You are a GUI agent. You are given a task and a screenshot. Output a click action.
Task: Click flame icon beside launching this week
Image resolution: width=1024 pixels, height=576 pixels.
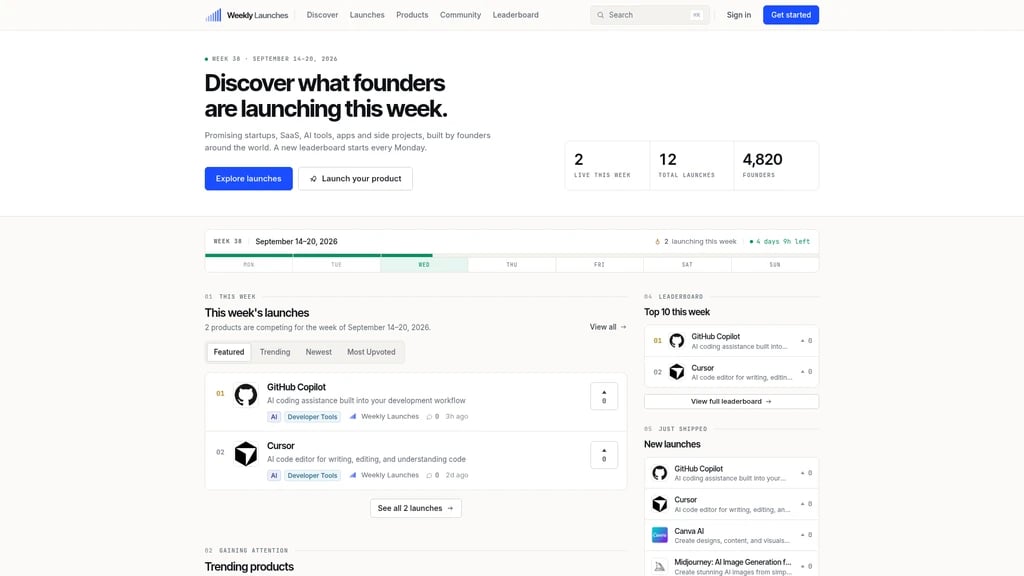click(658, 242)
